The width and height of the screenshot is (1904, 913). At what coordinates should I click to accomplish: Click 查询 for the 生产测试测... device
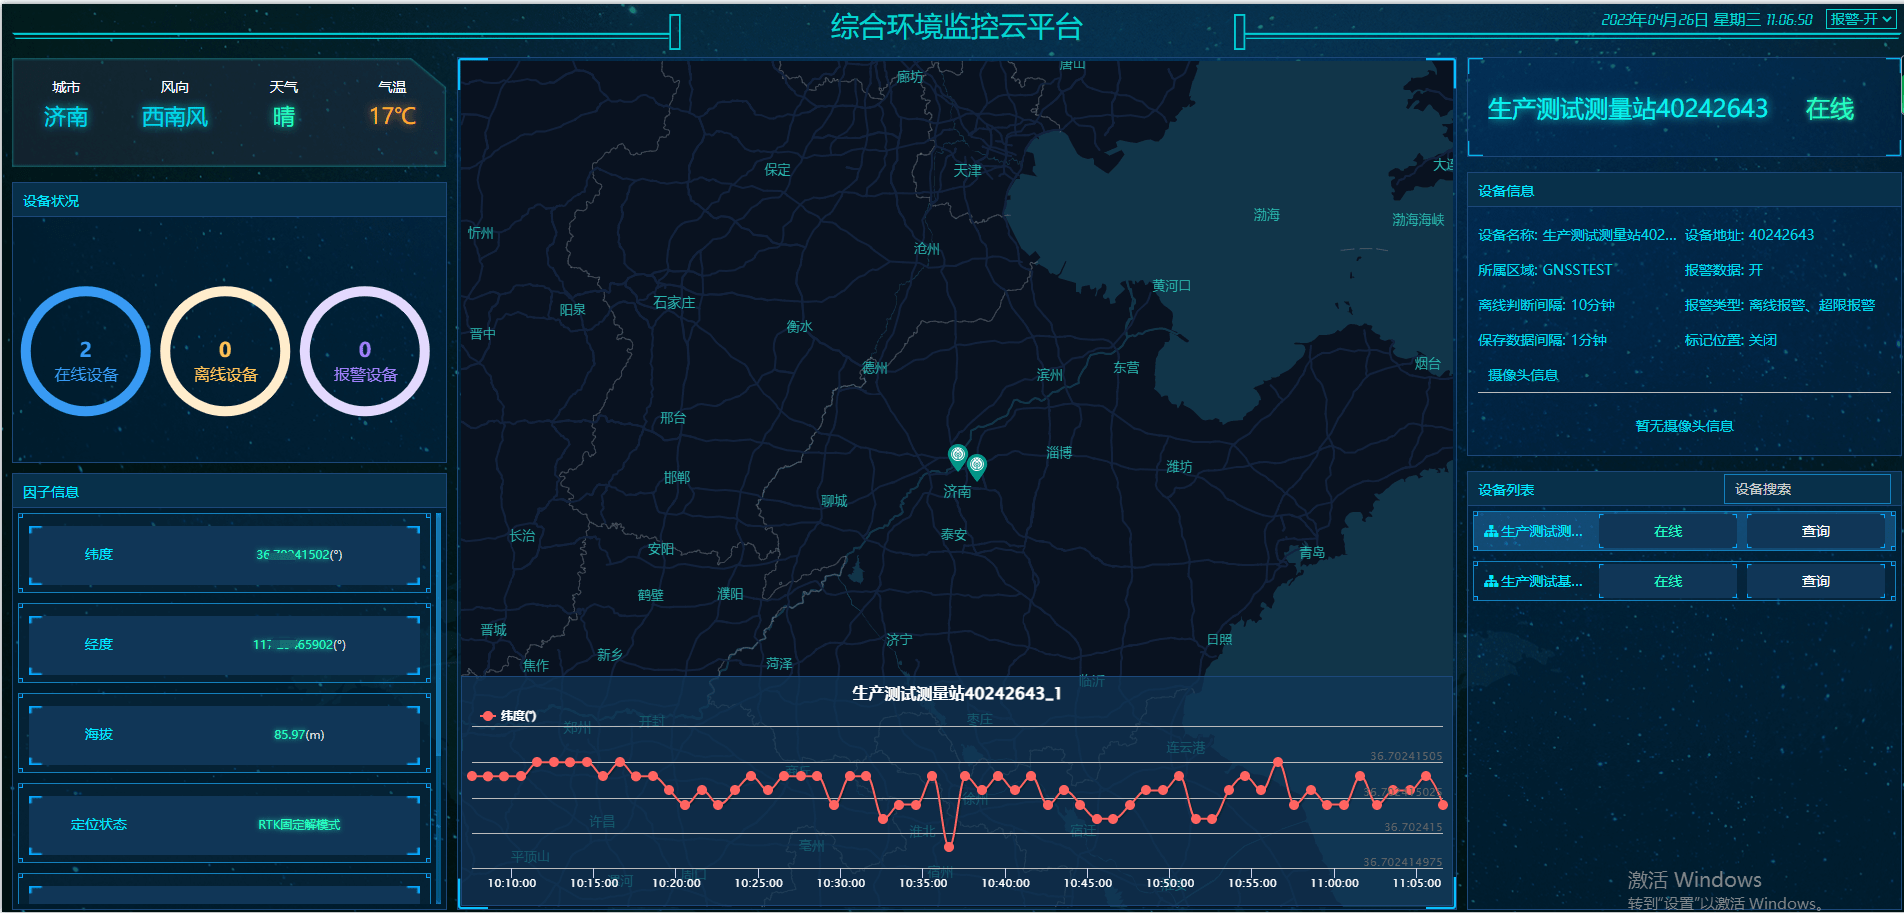click(x=1815, y=531)
